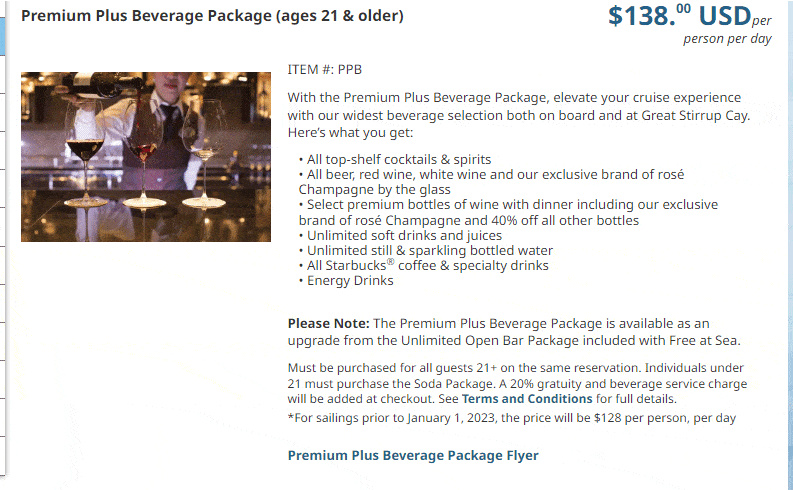Click the Energy Drinks bullet item
This screenshot has width=793, height=490.
coord(346,280)
